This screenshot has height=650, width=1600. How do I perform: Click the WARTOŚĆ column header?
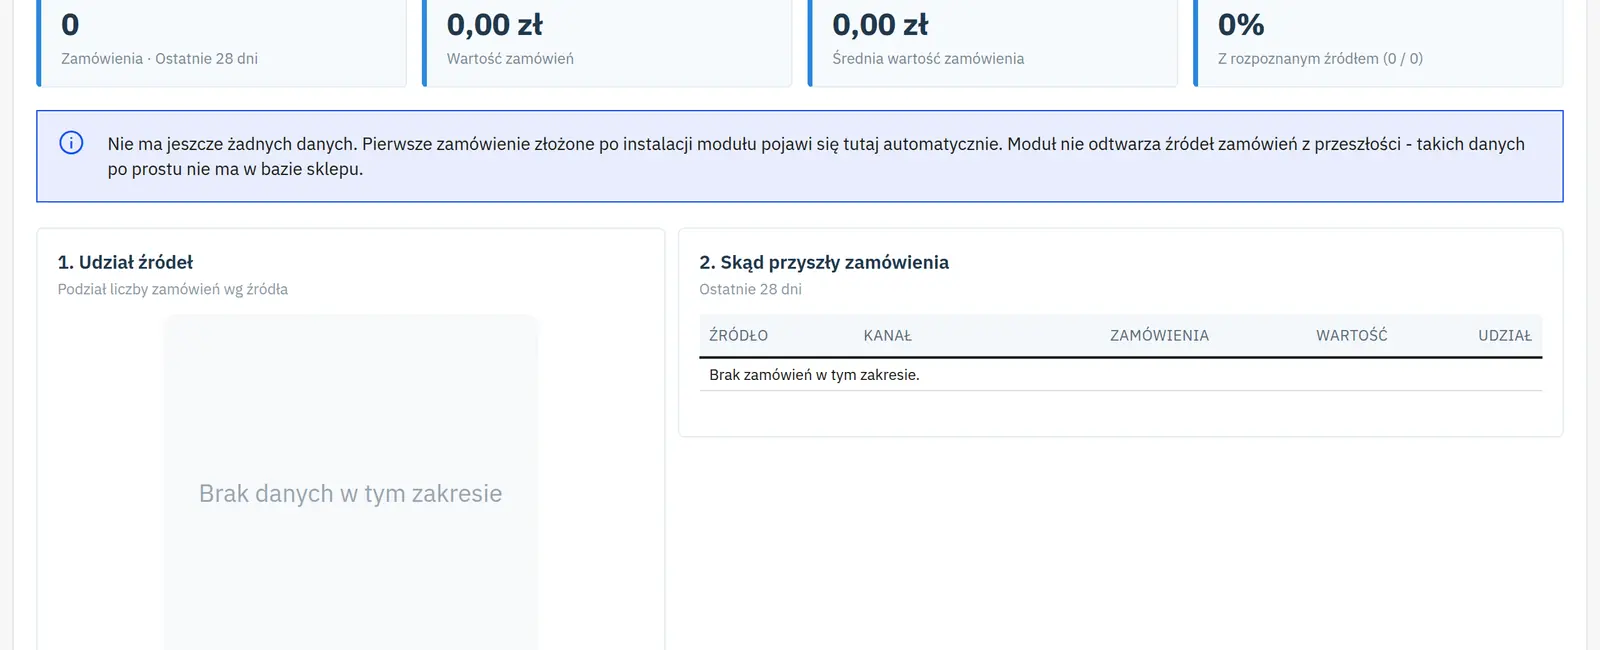click(x=1351, y=335)
